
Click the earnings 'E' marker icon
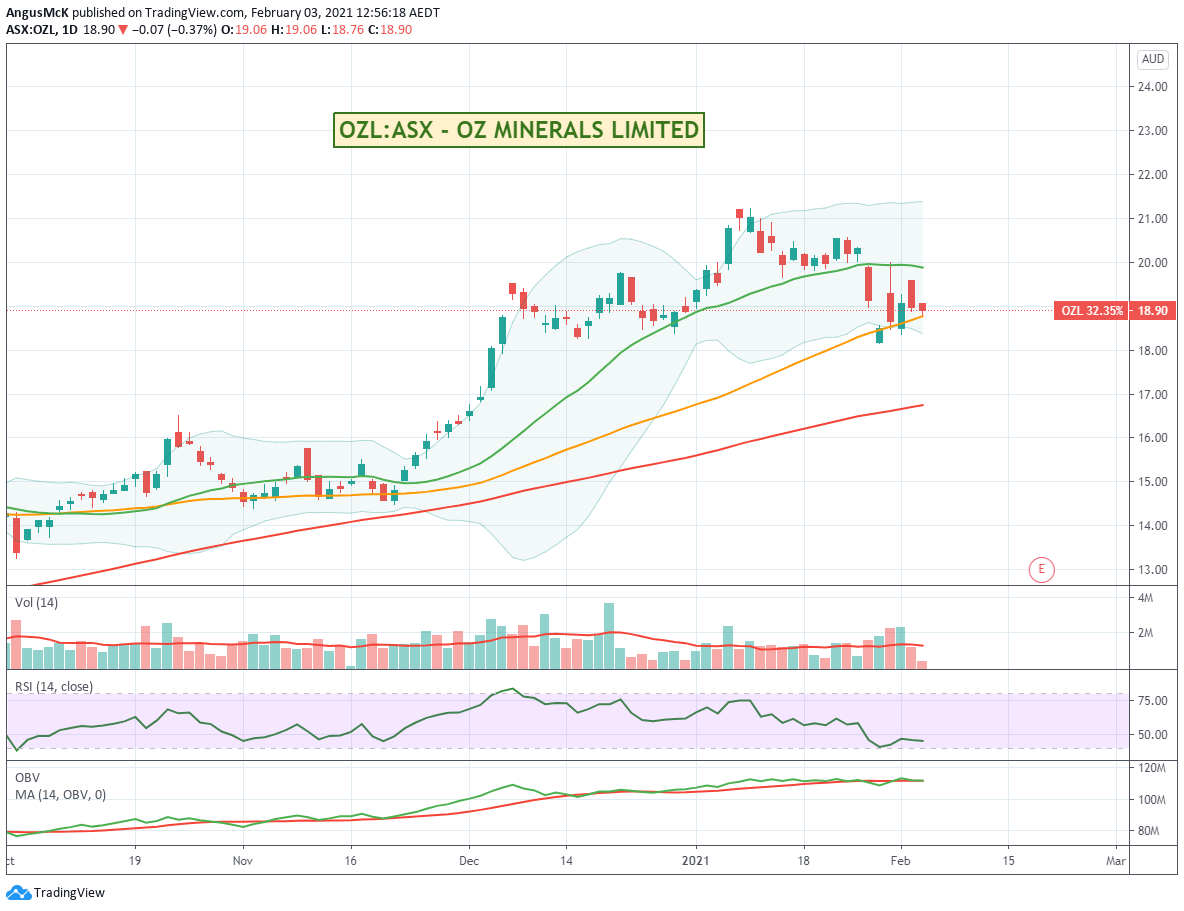click(1041, 570)
